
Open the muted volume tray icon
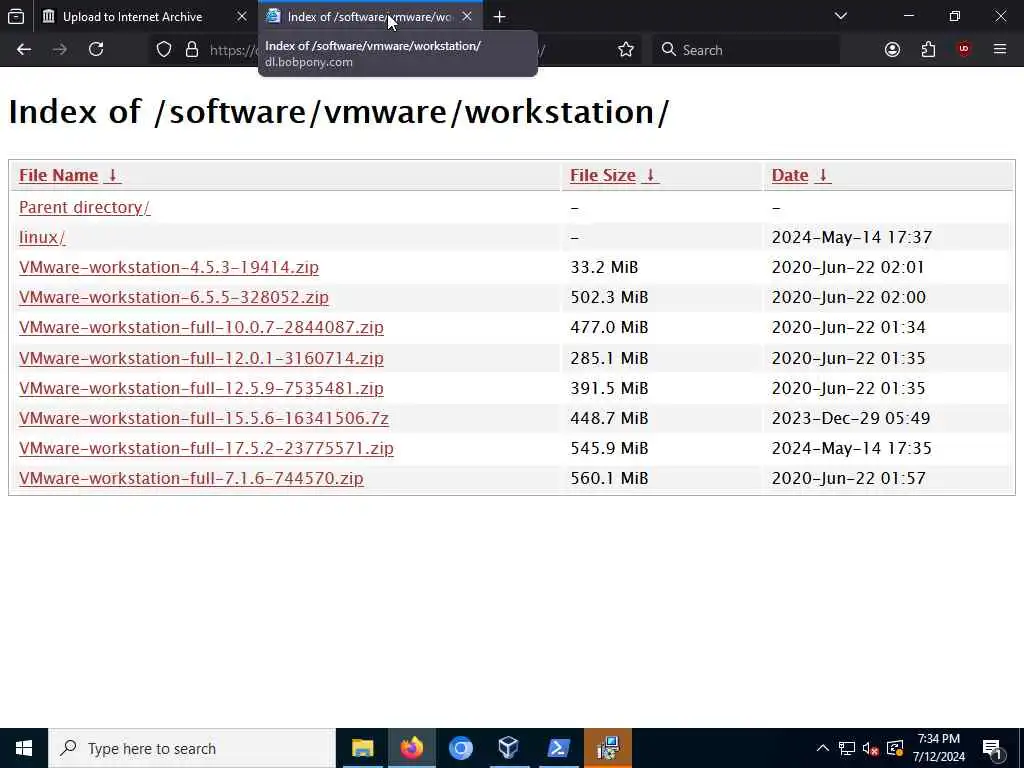(871, 748)
